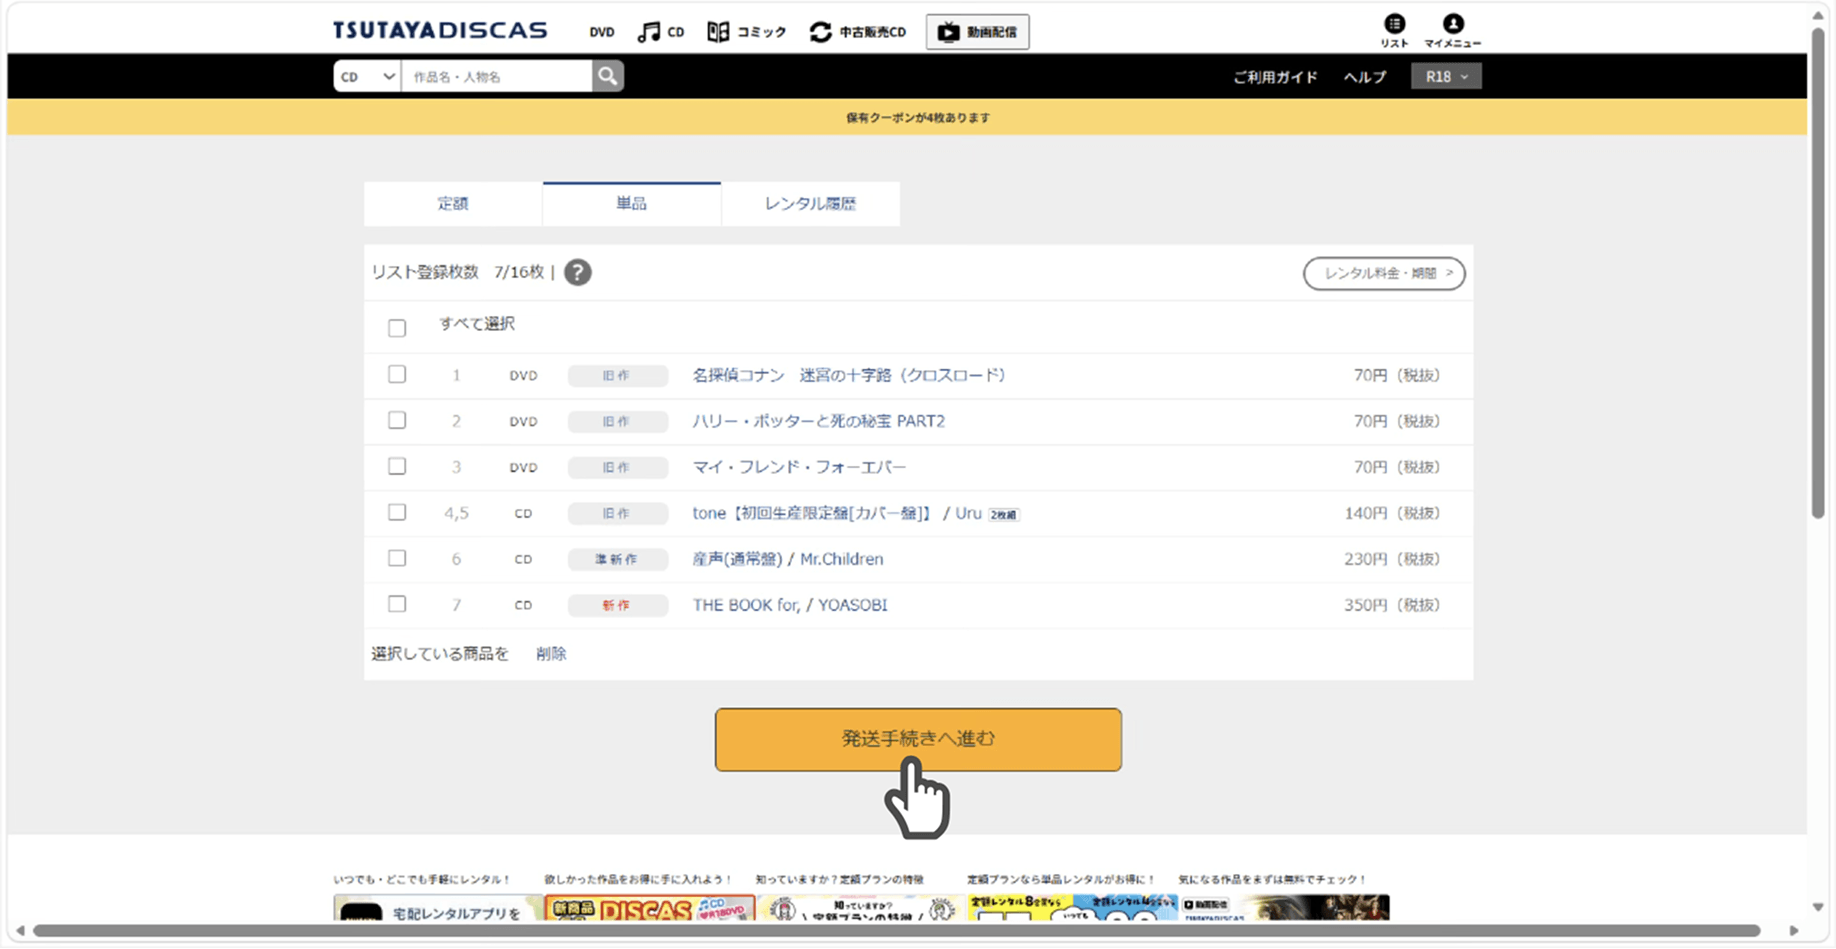This screenshot has width=1836, height=949.
Task: Click the 発送手続きへ進む button
Action: coord(918,740)
